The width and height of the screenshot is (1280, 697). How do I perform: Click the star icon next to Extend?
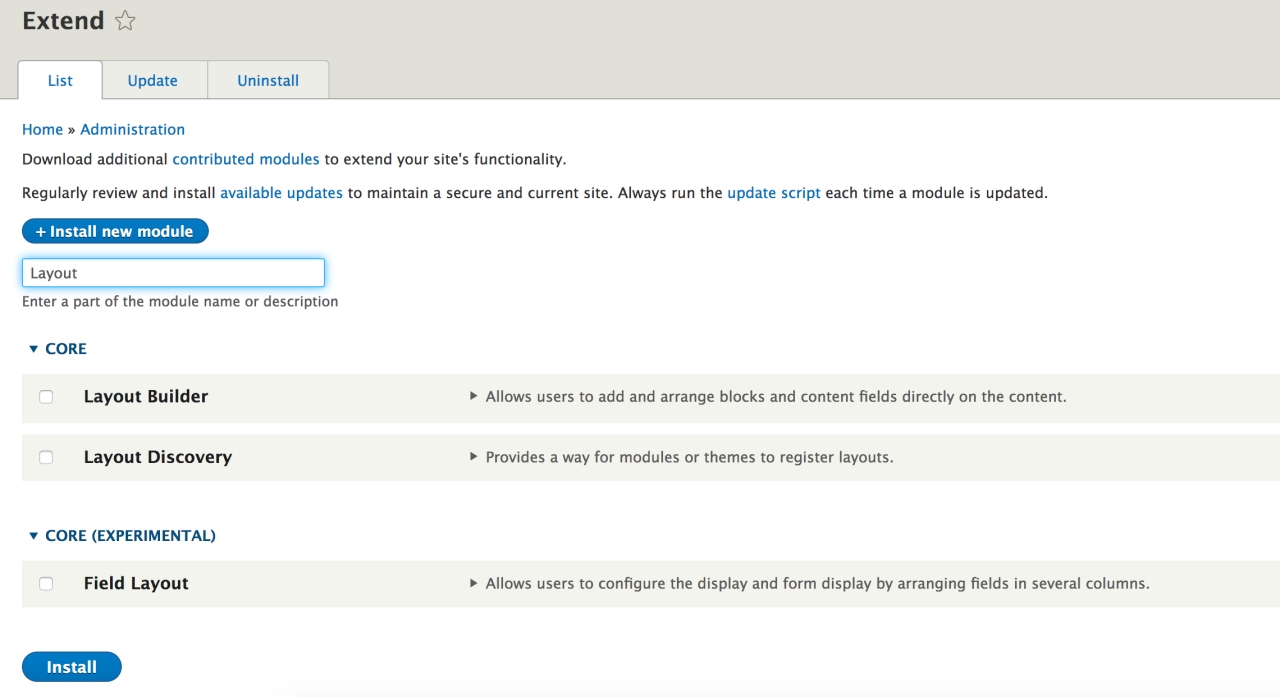[124, 19]
